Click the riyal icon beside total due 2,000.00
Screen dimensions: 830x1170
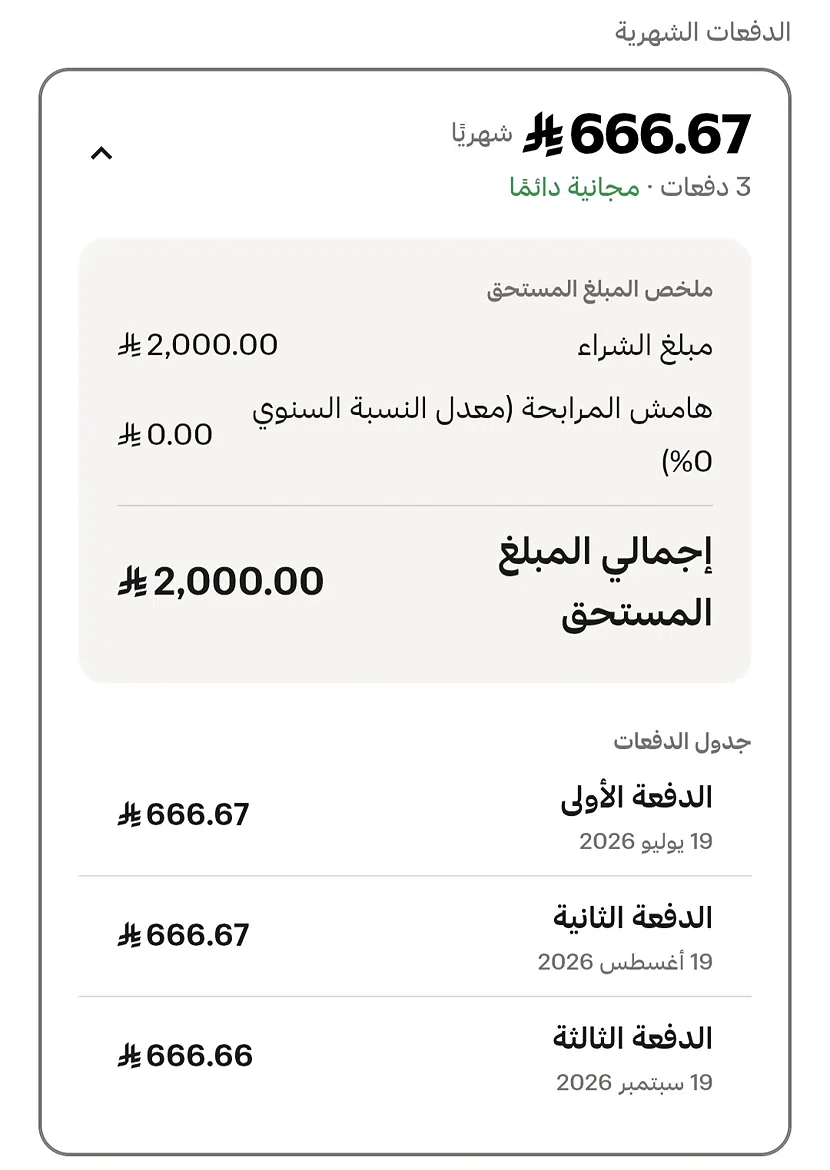click(133, 581)
